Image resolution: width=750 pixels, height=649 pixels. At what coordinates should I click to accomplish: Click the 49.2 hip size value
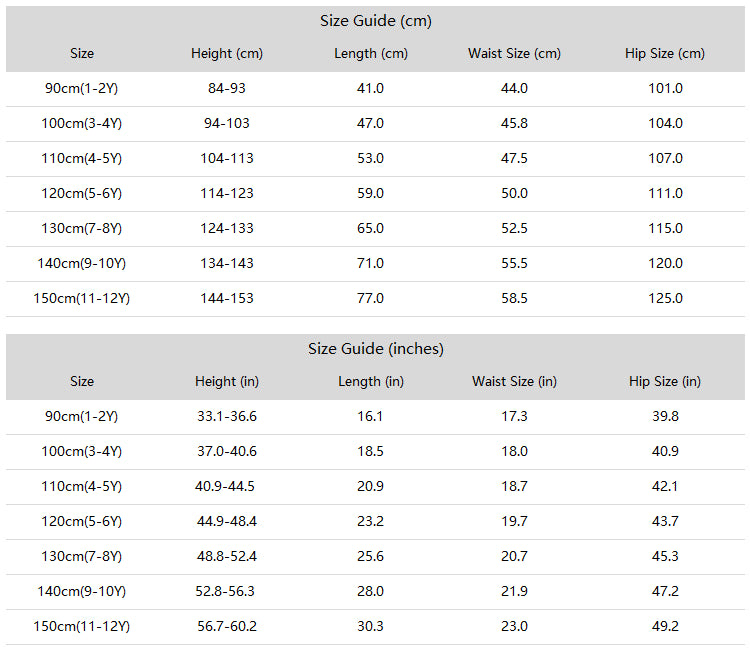click(665, 627)
